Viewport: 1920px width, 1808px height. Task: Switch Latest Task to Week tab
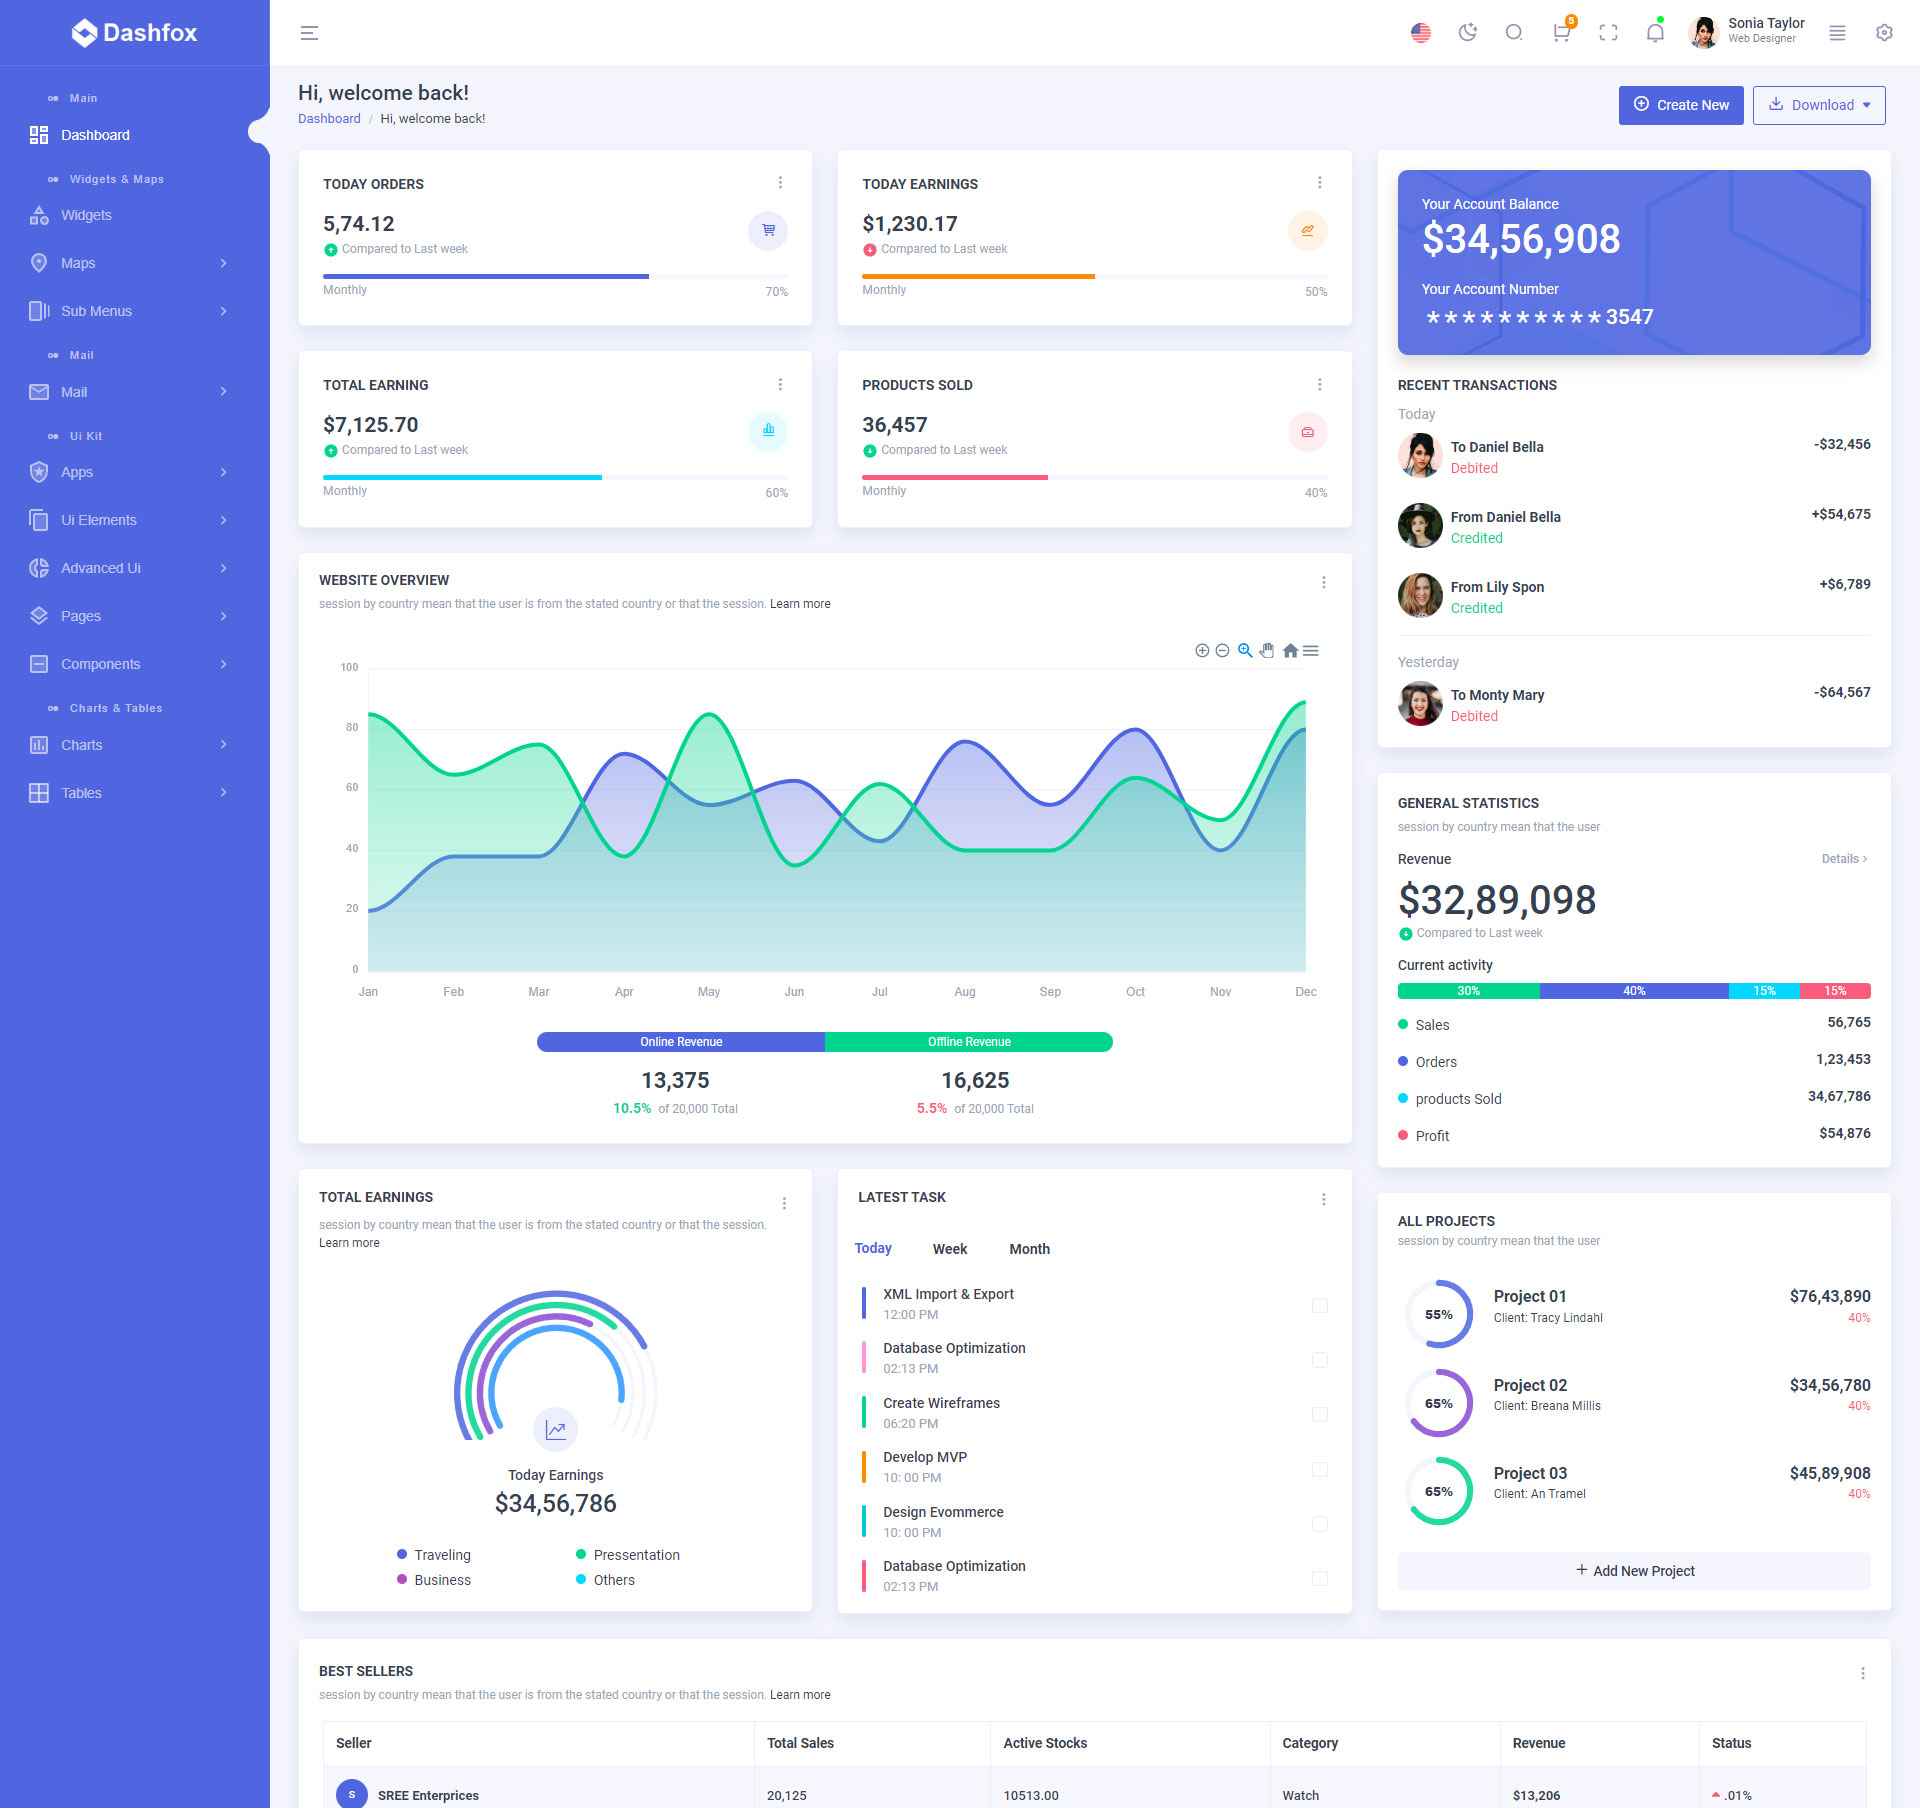[949, 1249]
